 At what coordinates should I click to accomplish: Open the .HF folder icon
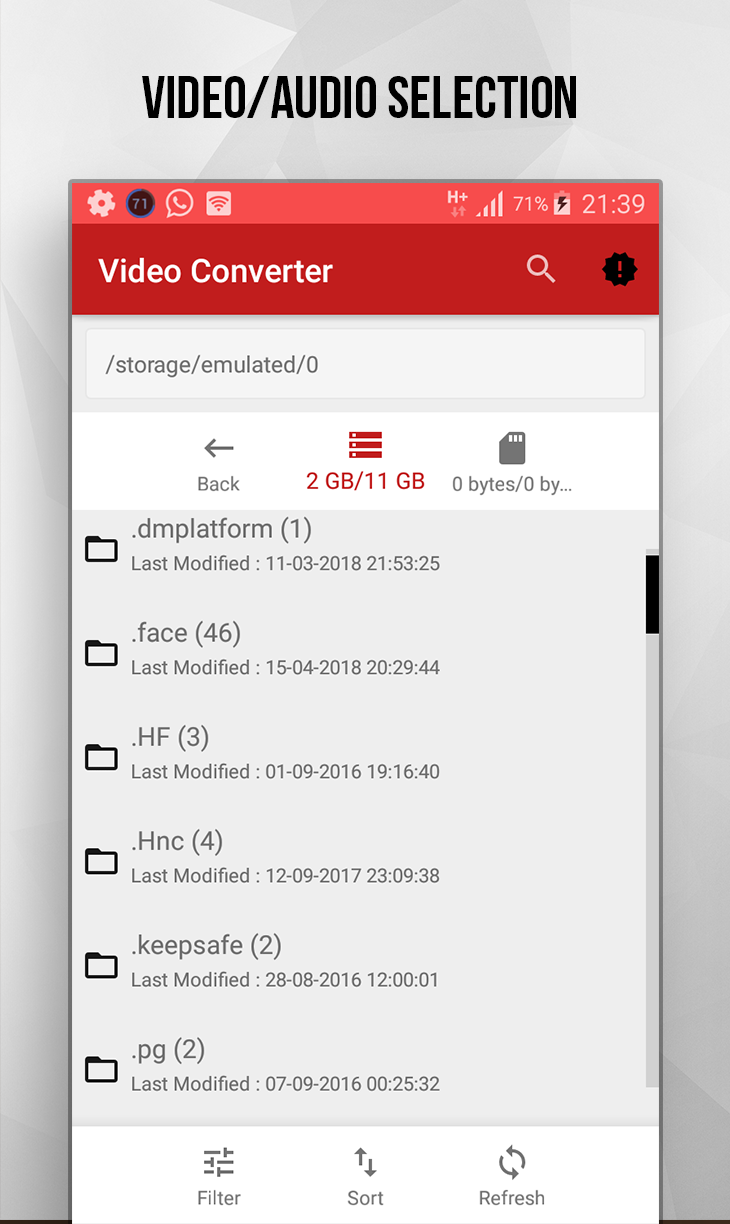coord(101,757)
